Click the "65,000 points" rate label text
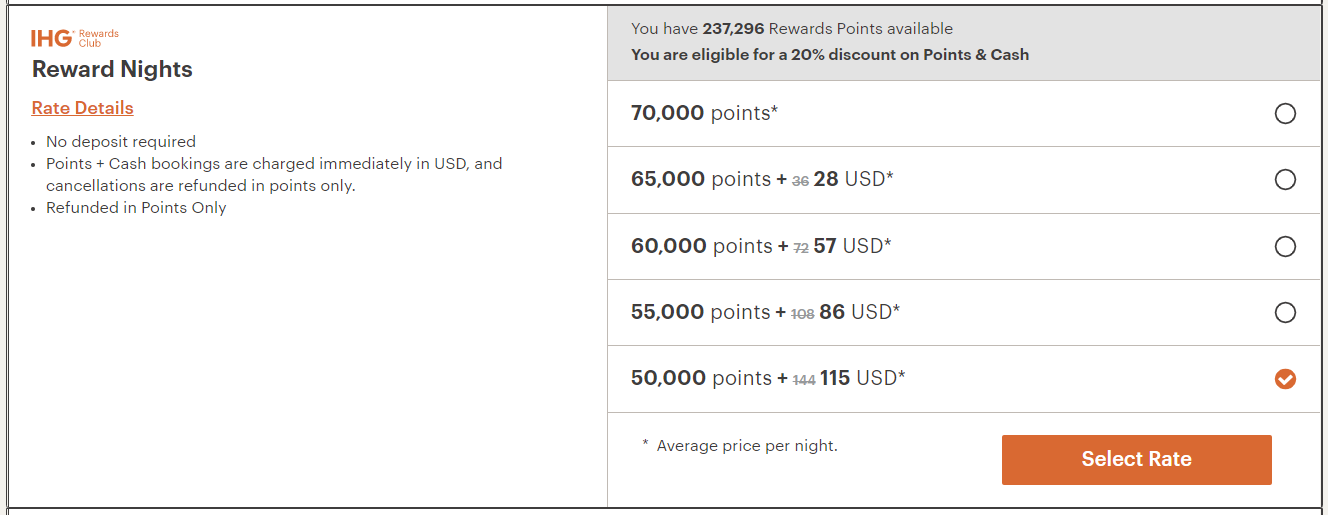Image resolution: width=1328 pixels, height=515 pixels. pyautogui.click(x=701, y=180)
